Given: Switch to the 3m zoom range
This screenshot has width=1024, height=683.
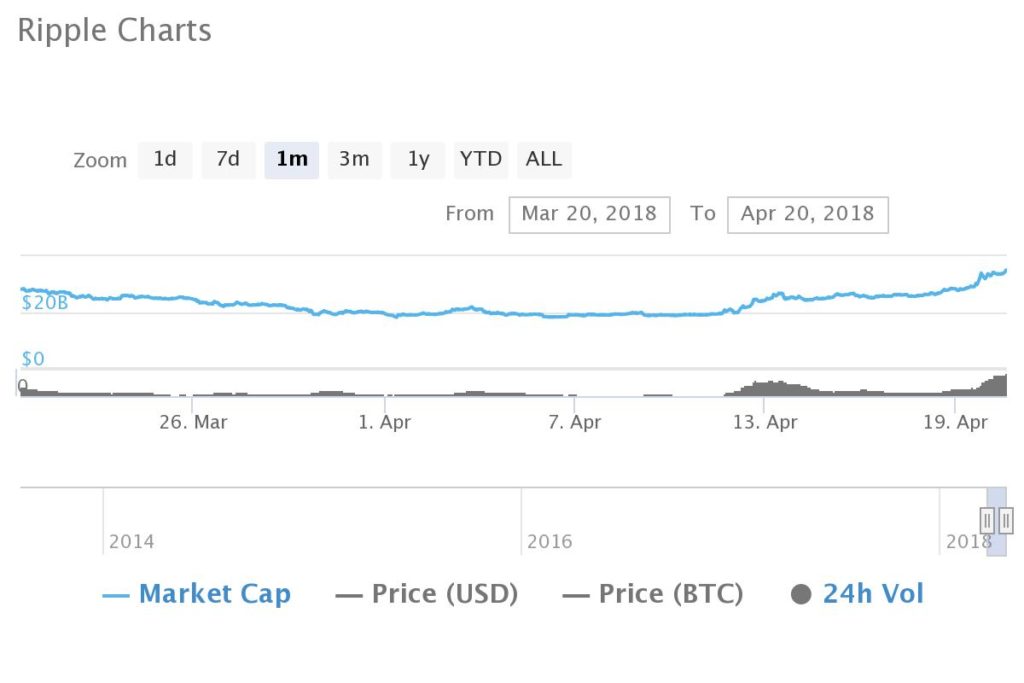Looking at the screenshot, I should [354, 159].
